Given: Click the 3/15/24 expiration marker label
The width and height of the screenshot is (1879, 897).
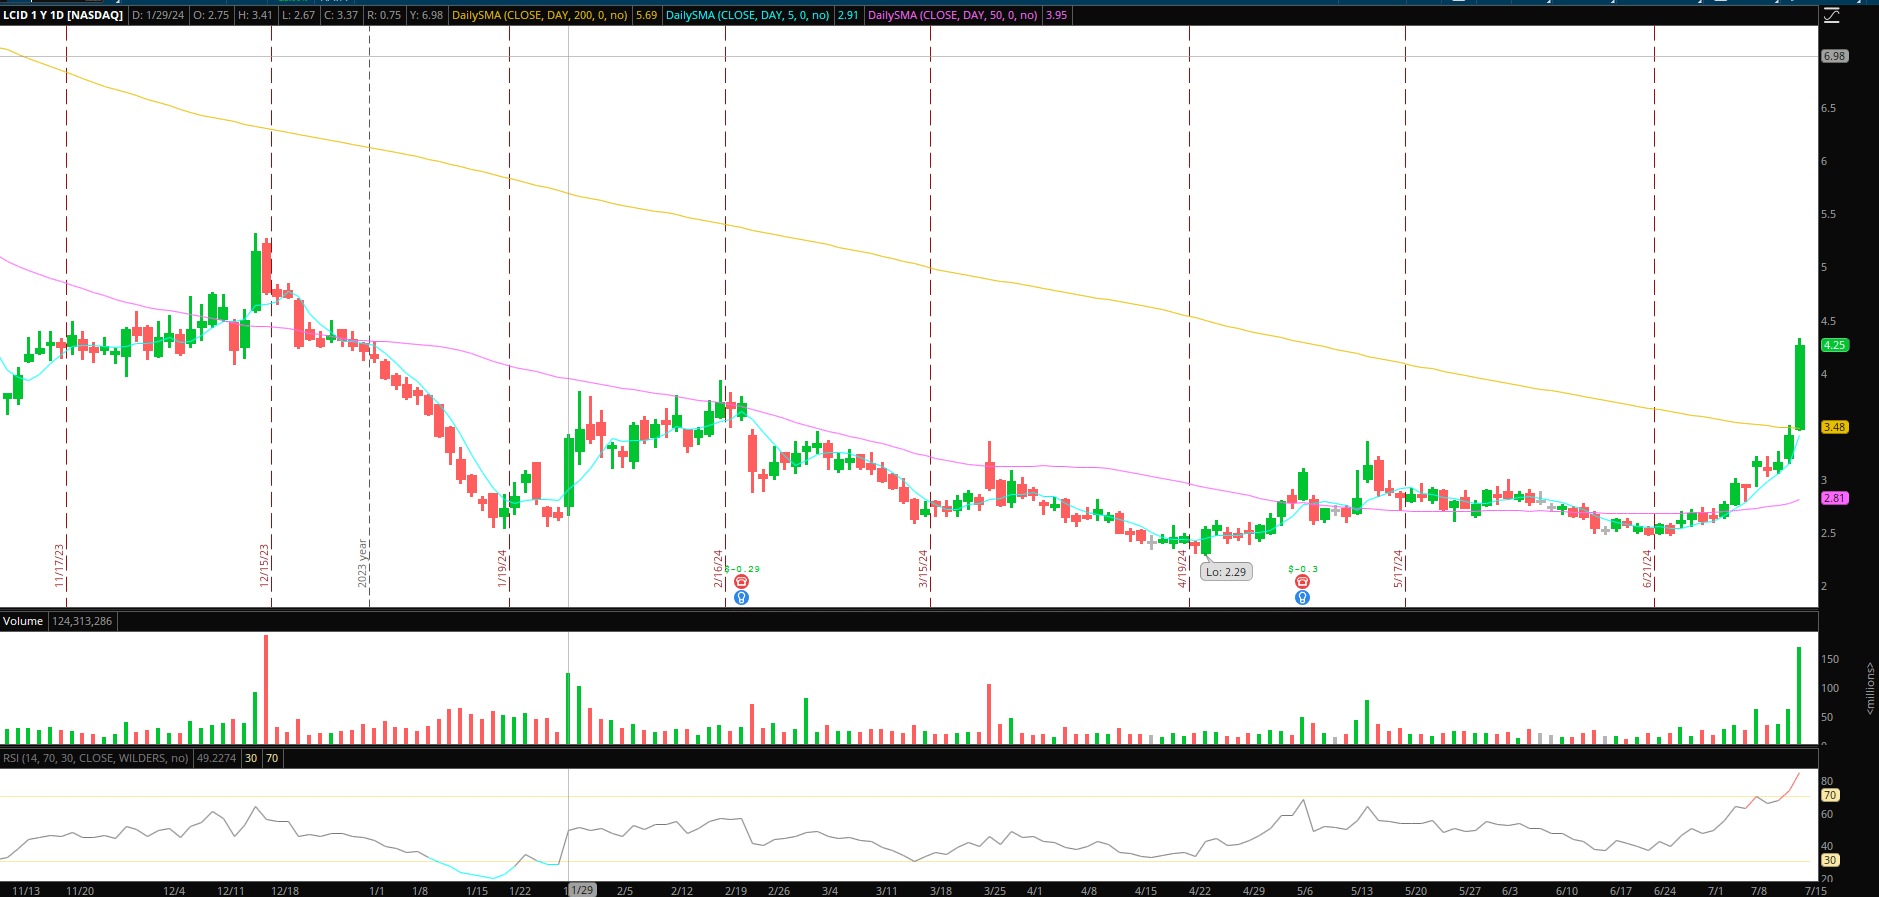Looking at the screenshot, I should pos(924,568).
